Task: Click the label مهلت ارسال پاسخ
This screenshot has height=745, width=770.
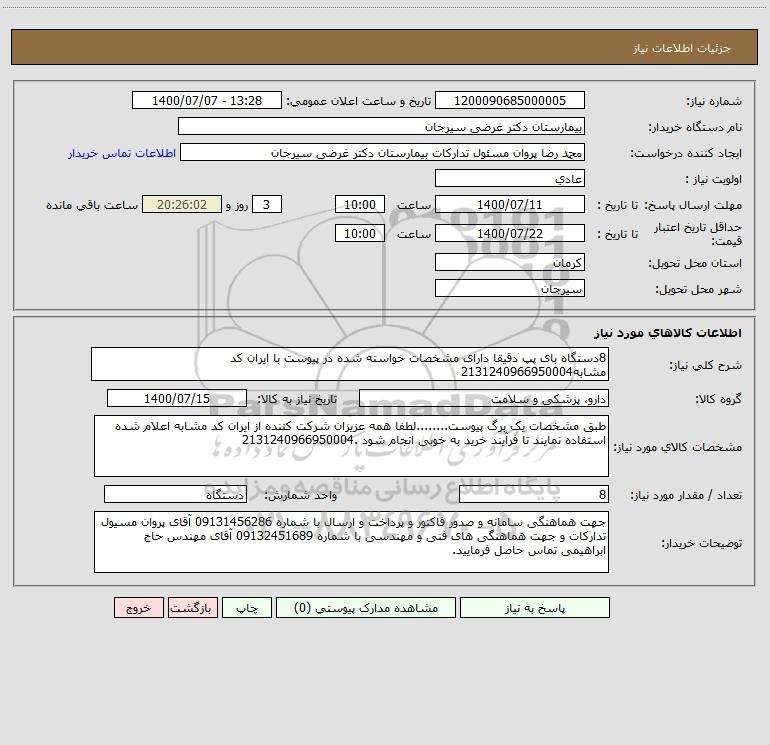Action: pyautogui.click(x=694, y=205)
